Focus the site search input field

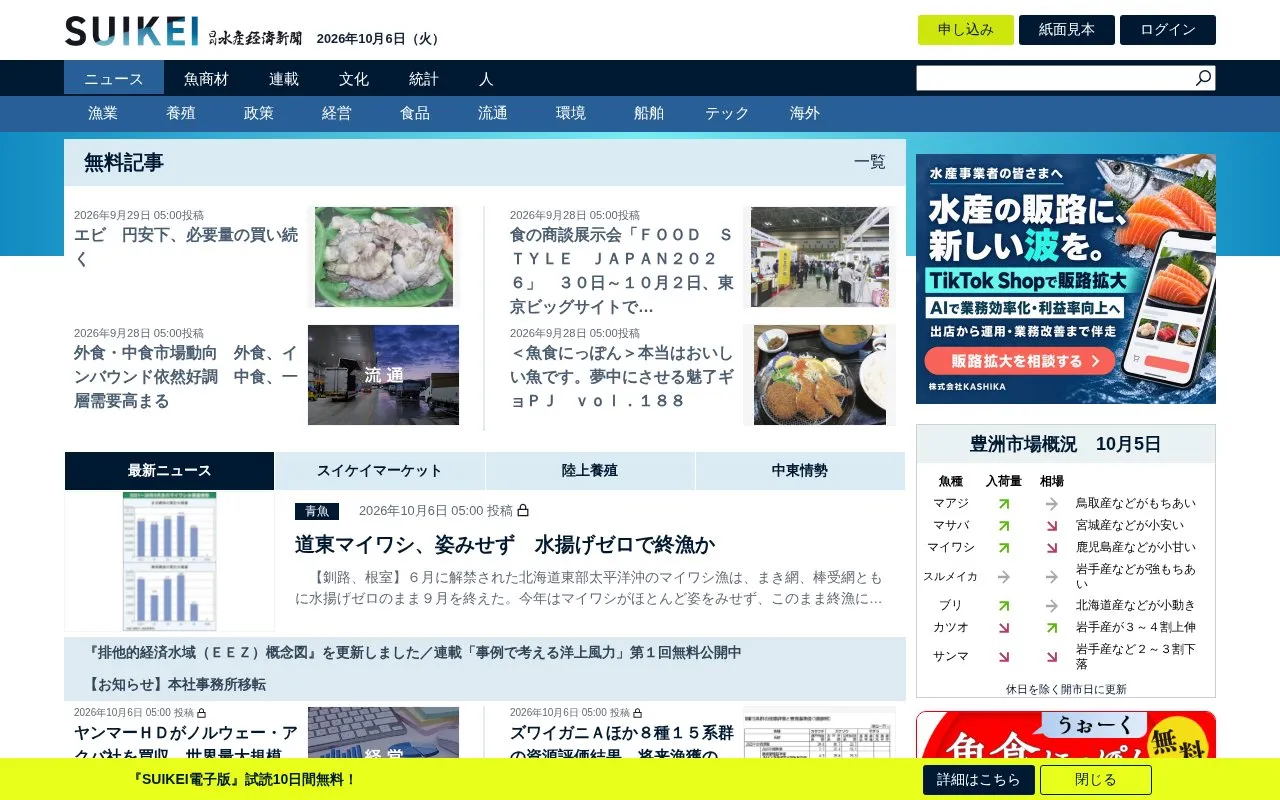(1055, 78)
